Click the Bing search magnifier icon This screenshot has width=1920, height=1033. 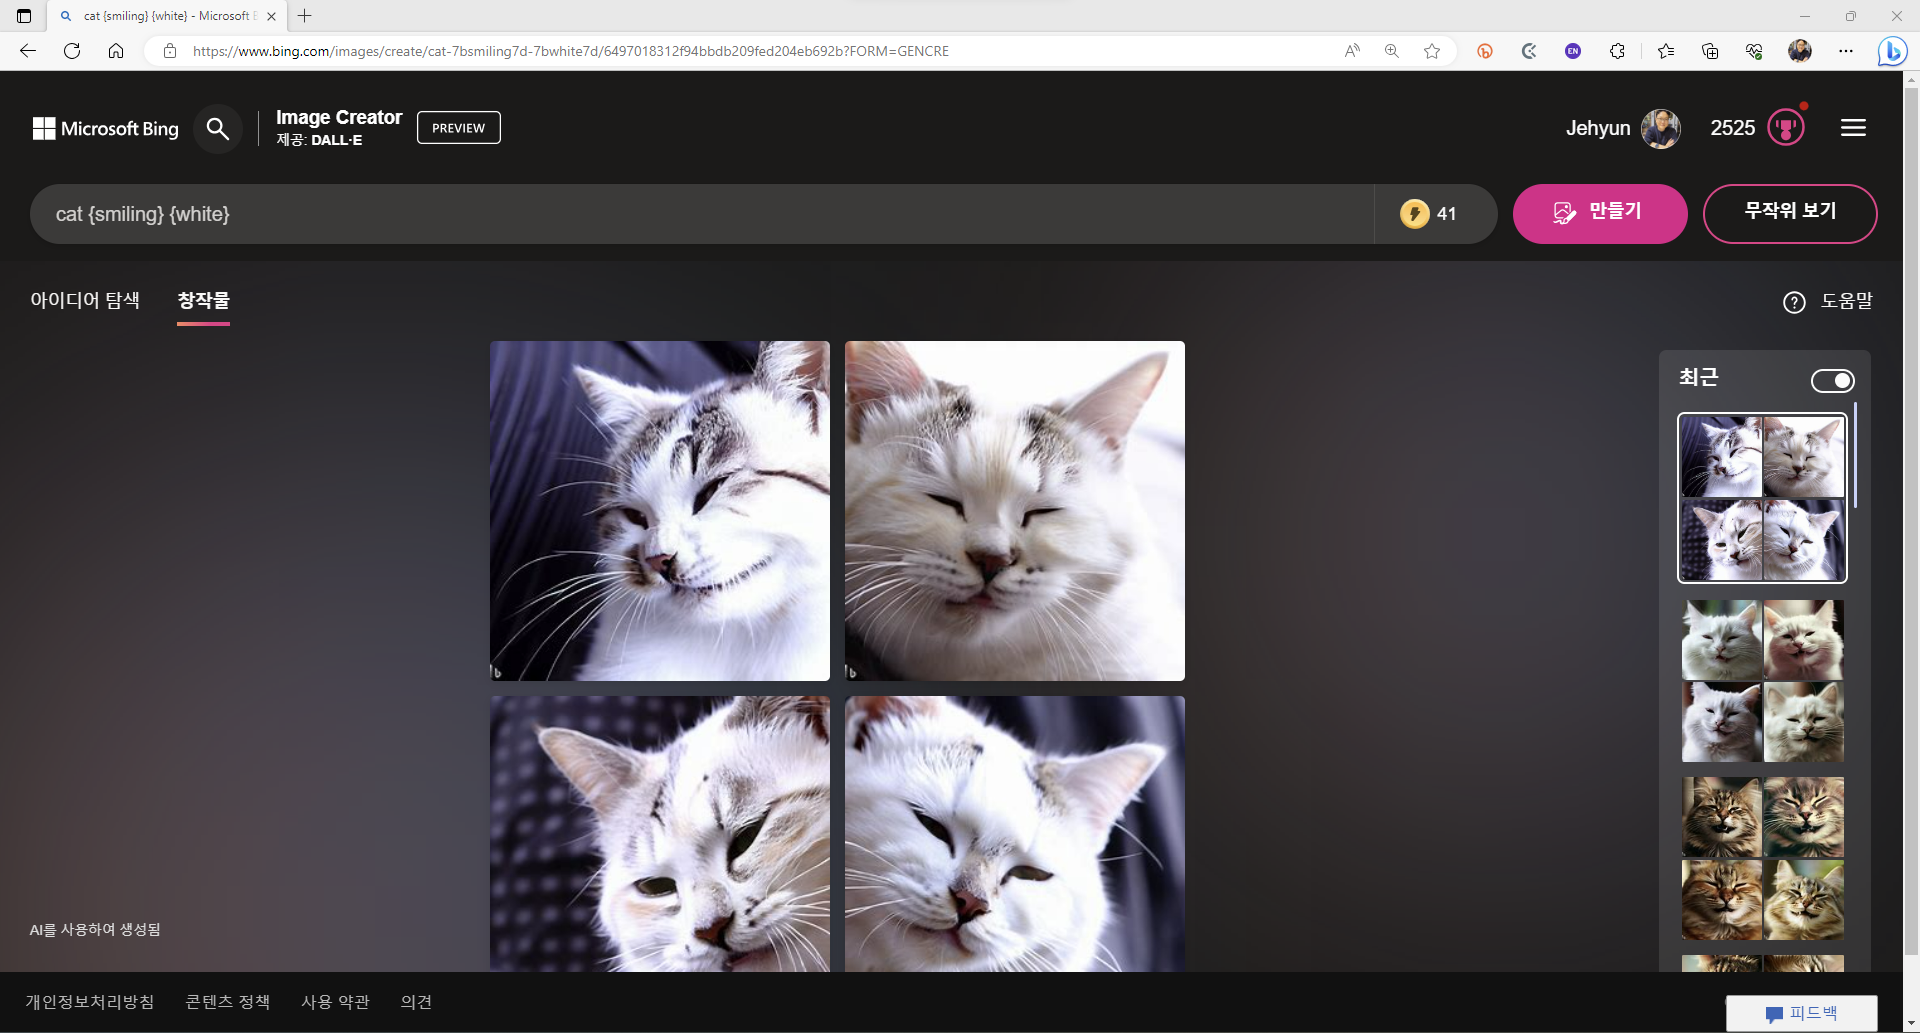pyautogui.click(x=217, y=128)
